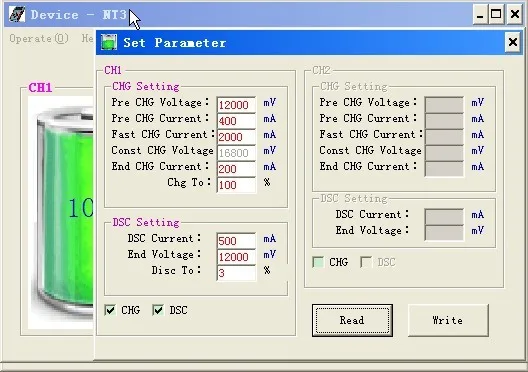Open the Operate(O) menu
The width and height of the screenshot is (528, 372).
point(39,39)
